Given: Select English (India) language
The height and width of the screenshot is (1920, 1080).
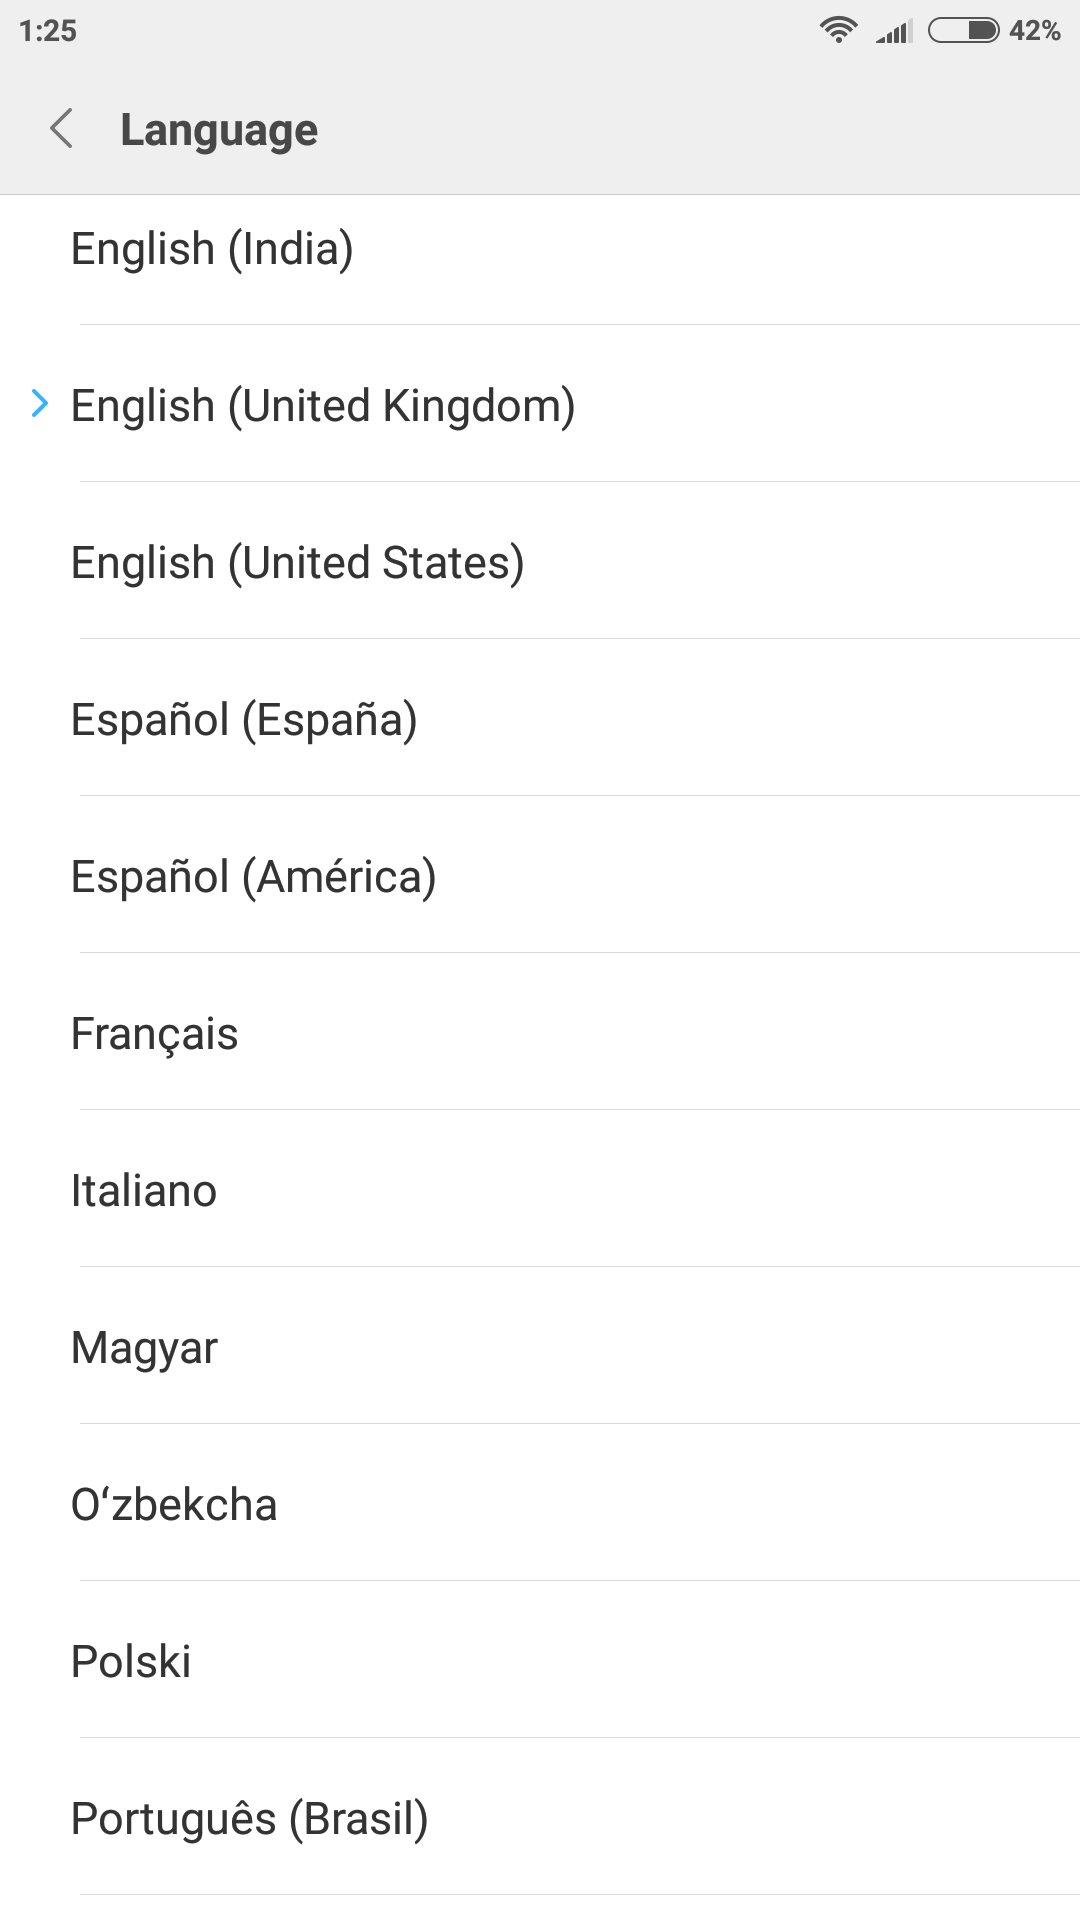Looking at the screenshot, I should click(x=212, y=249).
